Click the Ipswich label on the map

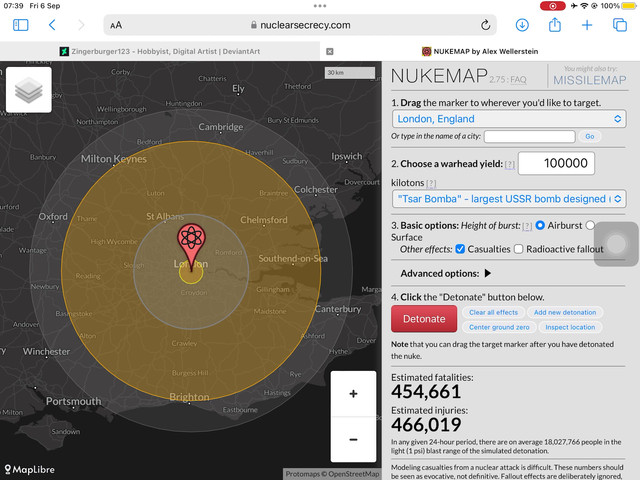tap(347, 156)
